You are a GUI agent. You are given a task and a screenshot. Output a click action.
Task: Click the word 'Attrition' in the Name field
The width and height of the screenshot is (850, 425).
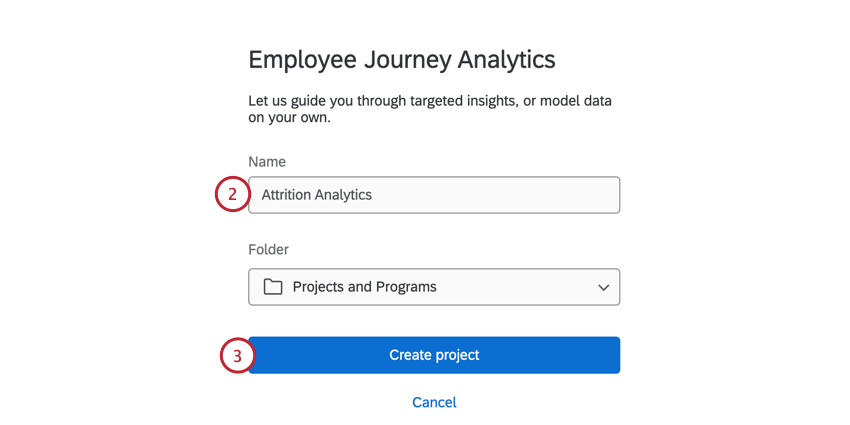tap(286, 195)
